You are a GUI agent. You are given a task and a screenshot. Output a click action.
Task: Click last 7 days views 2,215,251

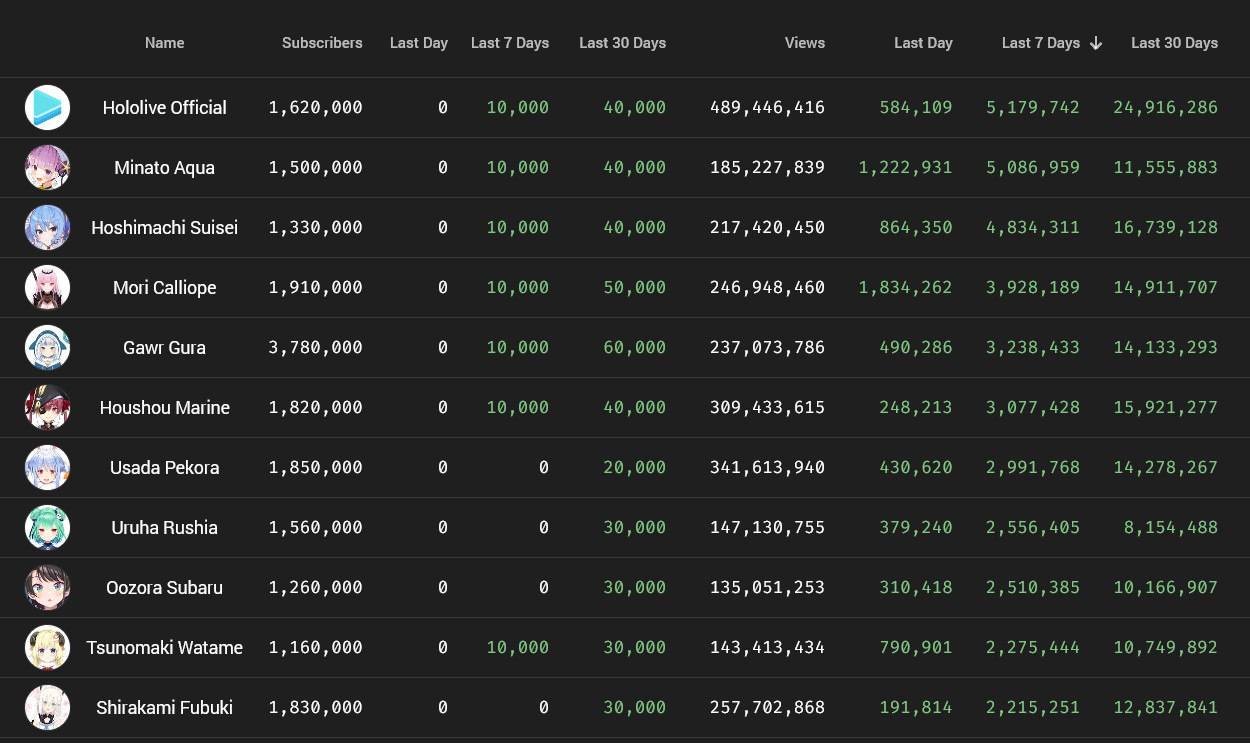(1033, 707)
